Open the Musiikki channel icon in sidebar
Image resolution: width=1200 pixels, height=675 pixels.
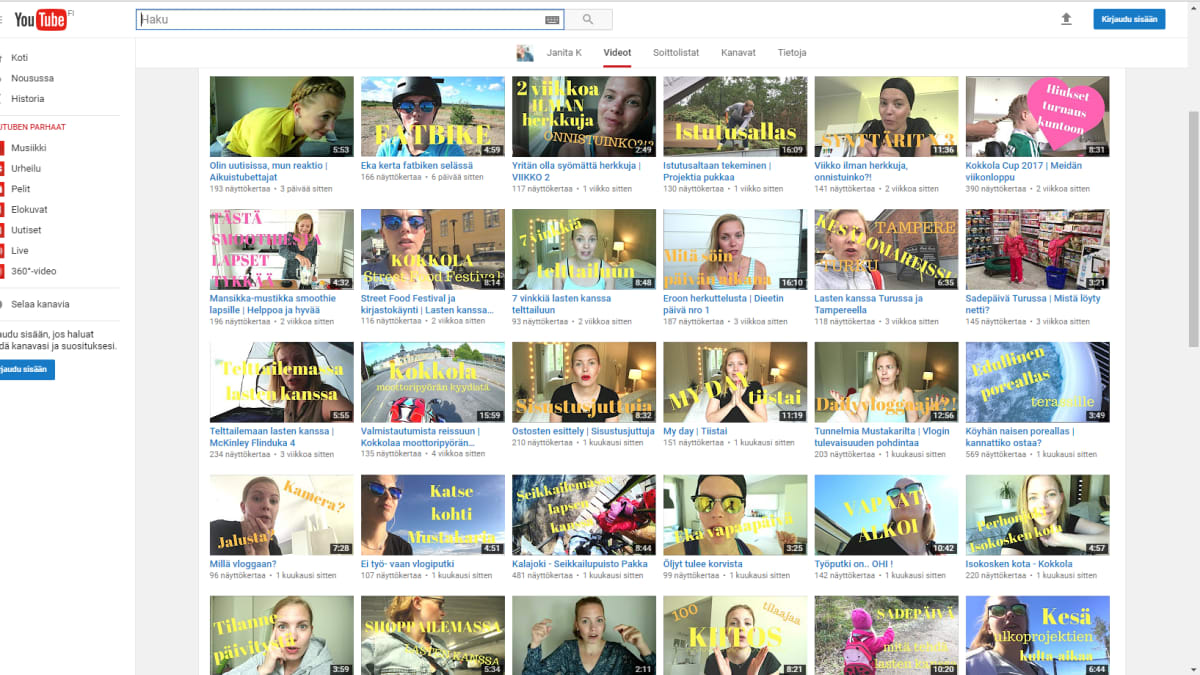tap(3, 148)
